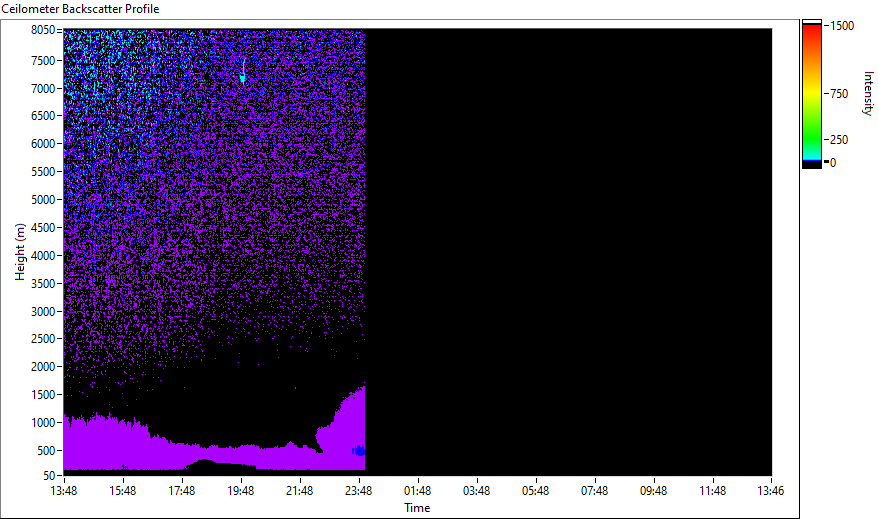This screenshot has height=519, width=878.
Task: Click the intensity color ramp bar
Action: pos(811,94)
